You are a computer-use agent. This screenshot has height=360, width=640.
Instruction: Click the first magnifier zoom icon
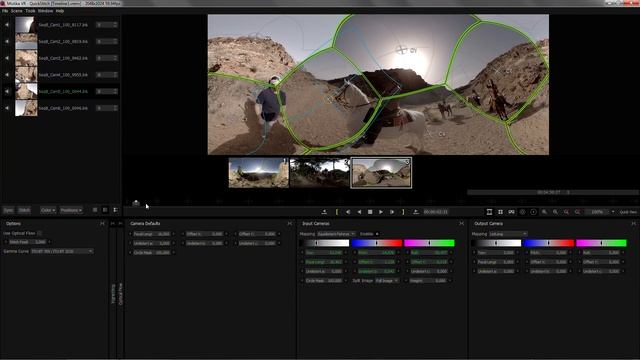coord(544,212)
